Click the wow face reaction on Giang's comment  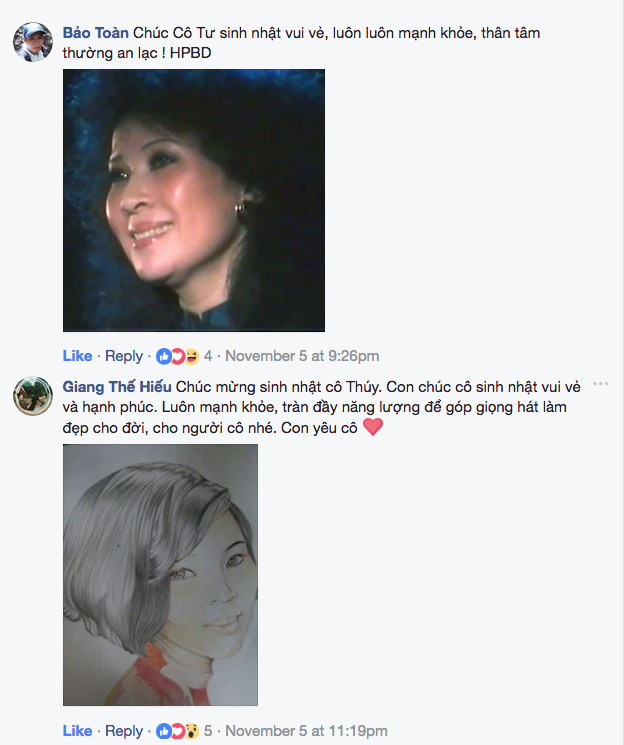pos(191,731)
